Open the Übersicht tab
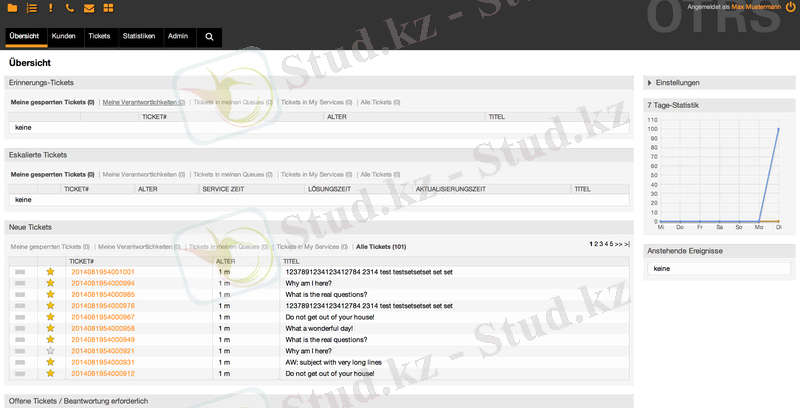 pyautogui.click(x=26, y=37)
